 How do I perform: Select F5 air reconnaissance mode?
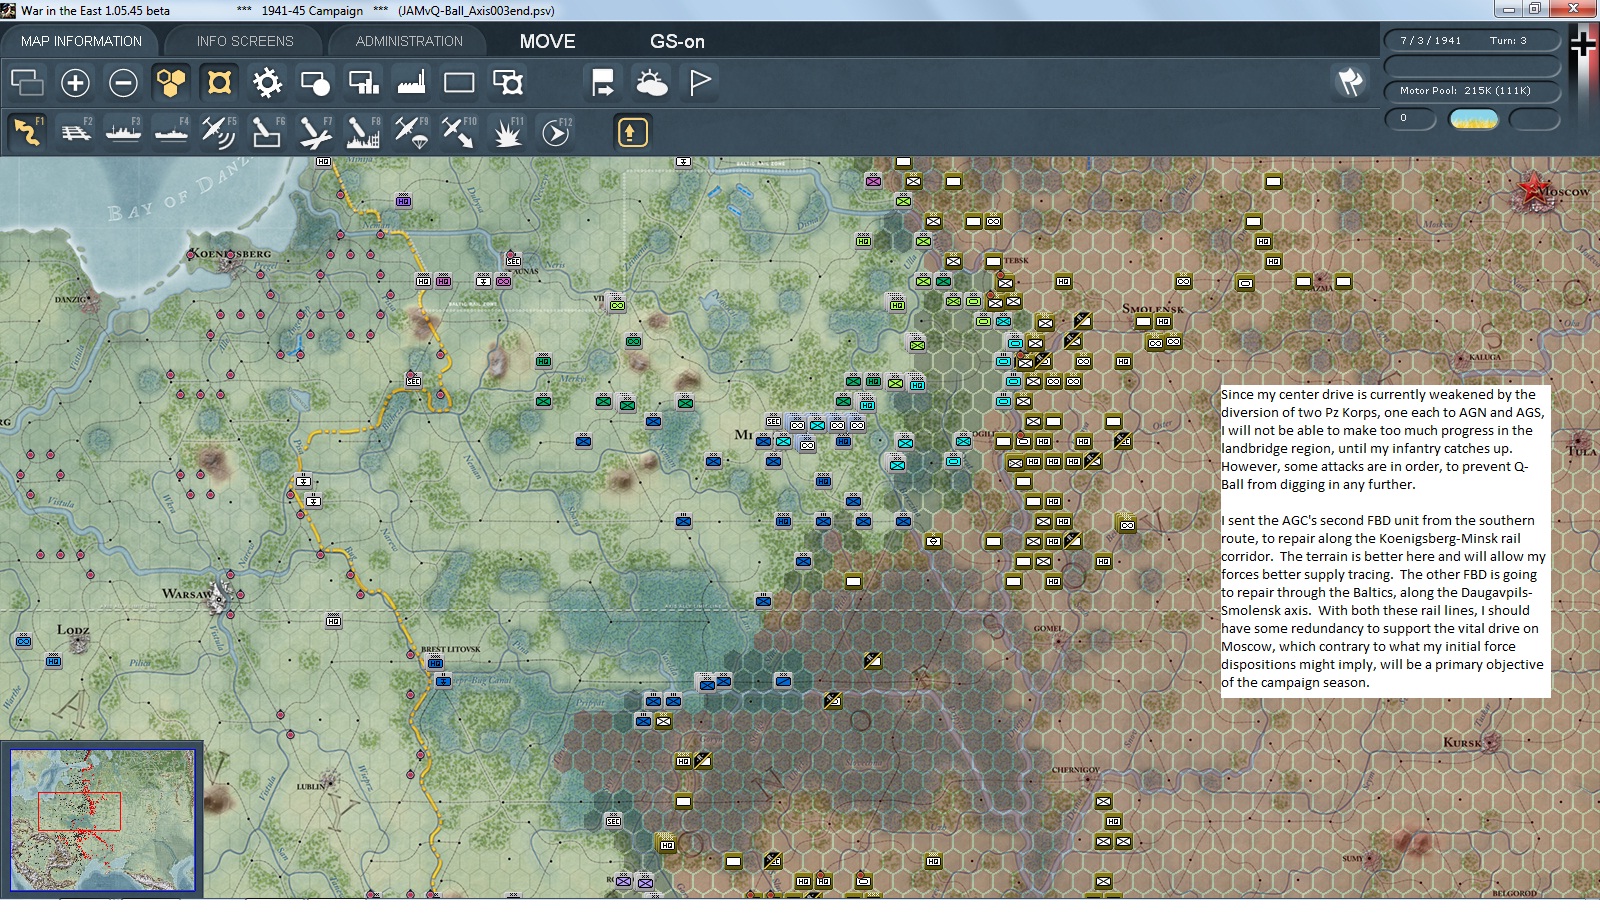(219, 132)
